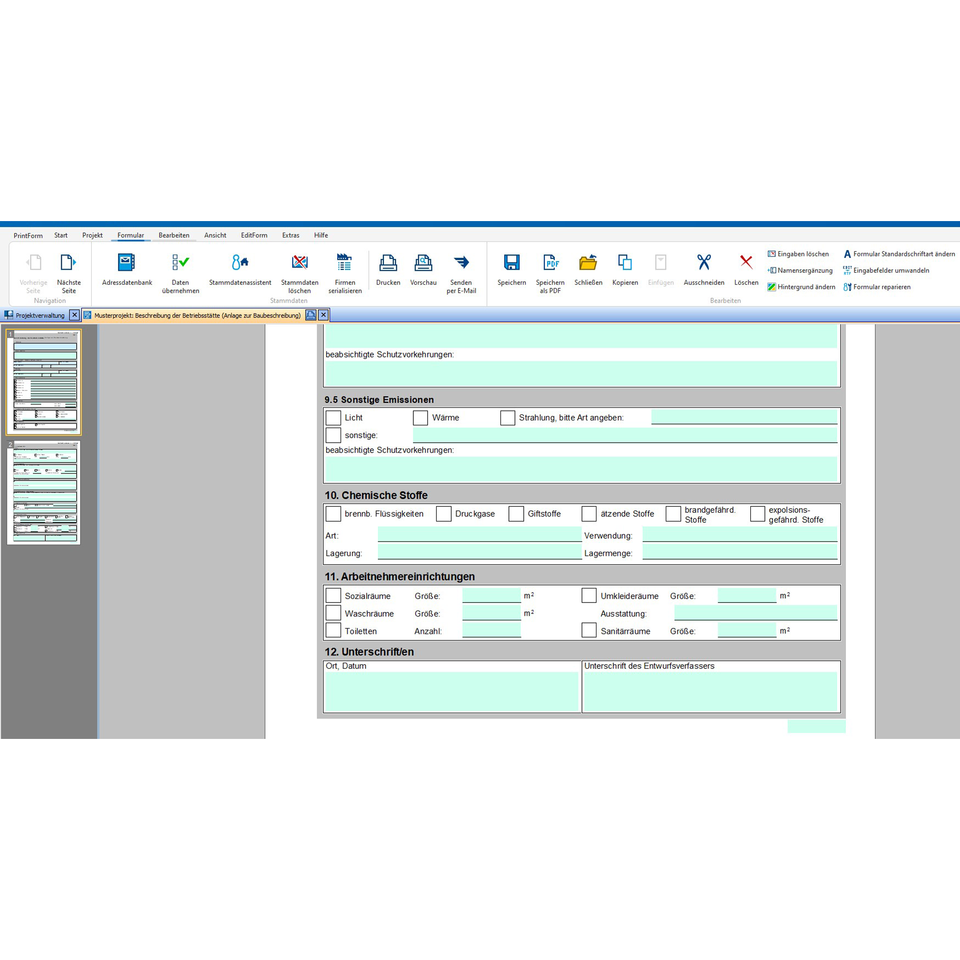
Task: Check expolsionsgefährd. Stoffe checkbox
Action: tap(757, 514)
